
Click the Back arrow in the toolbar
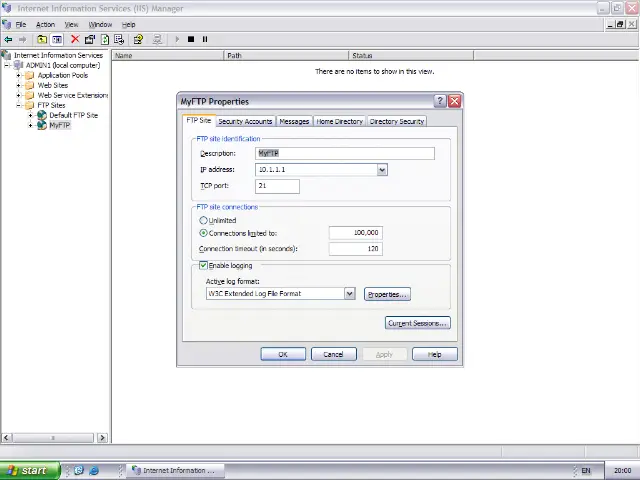[x=8, y=39]
